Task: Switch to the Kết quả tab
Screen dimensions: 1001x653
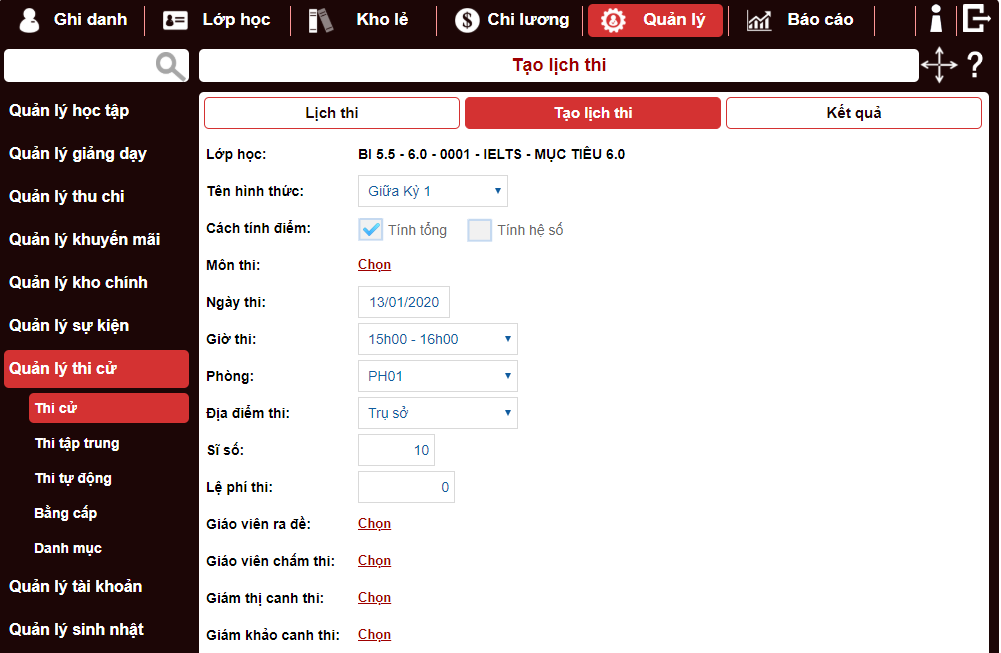Action: point(853,112)
